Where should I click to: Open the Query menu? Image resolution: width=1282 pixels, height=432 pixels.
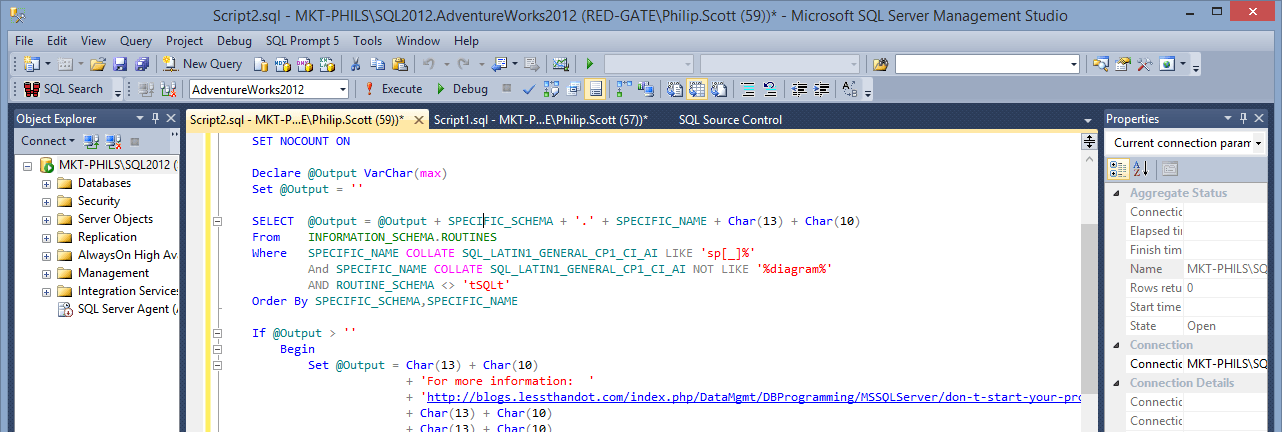(136, 41)
